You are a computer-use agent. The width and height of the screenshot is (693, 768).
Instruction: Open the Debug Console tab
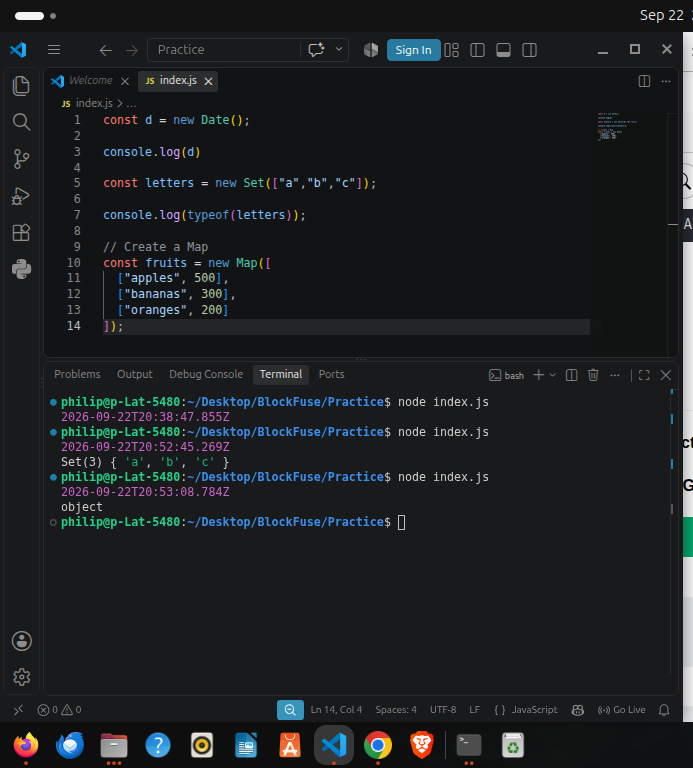(206, 374)
